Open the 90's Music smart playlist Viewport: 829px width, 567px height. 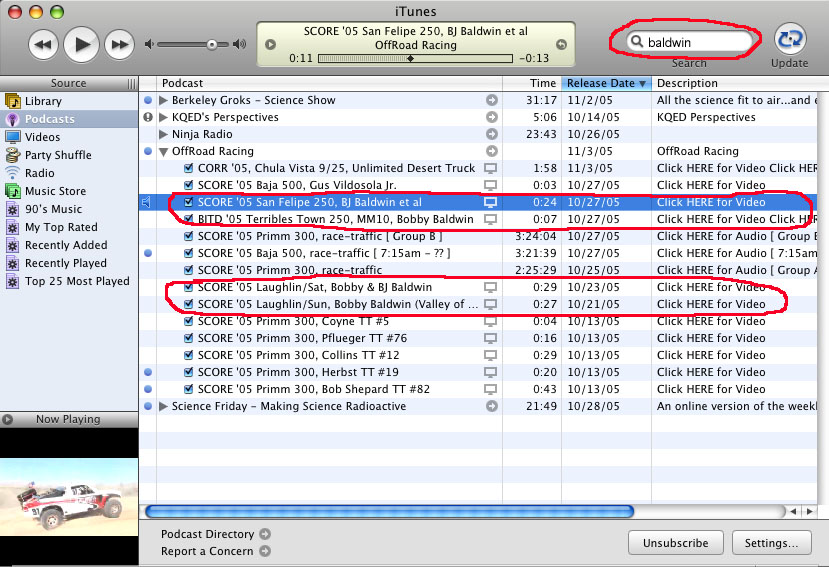click(x=69, y=209)
